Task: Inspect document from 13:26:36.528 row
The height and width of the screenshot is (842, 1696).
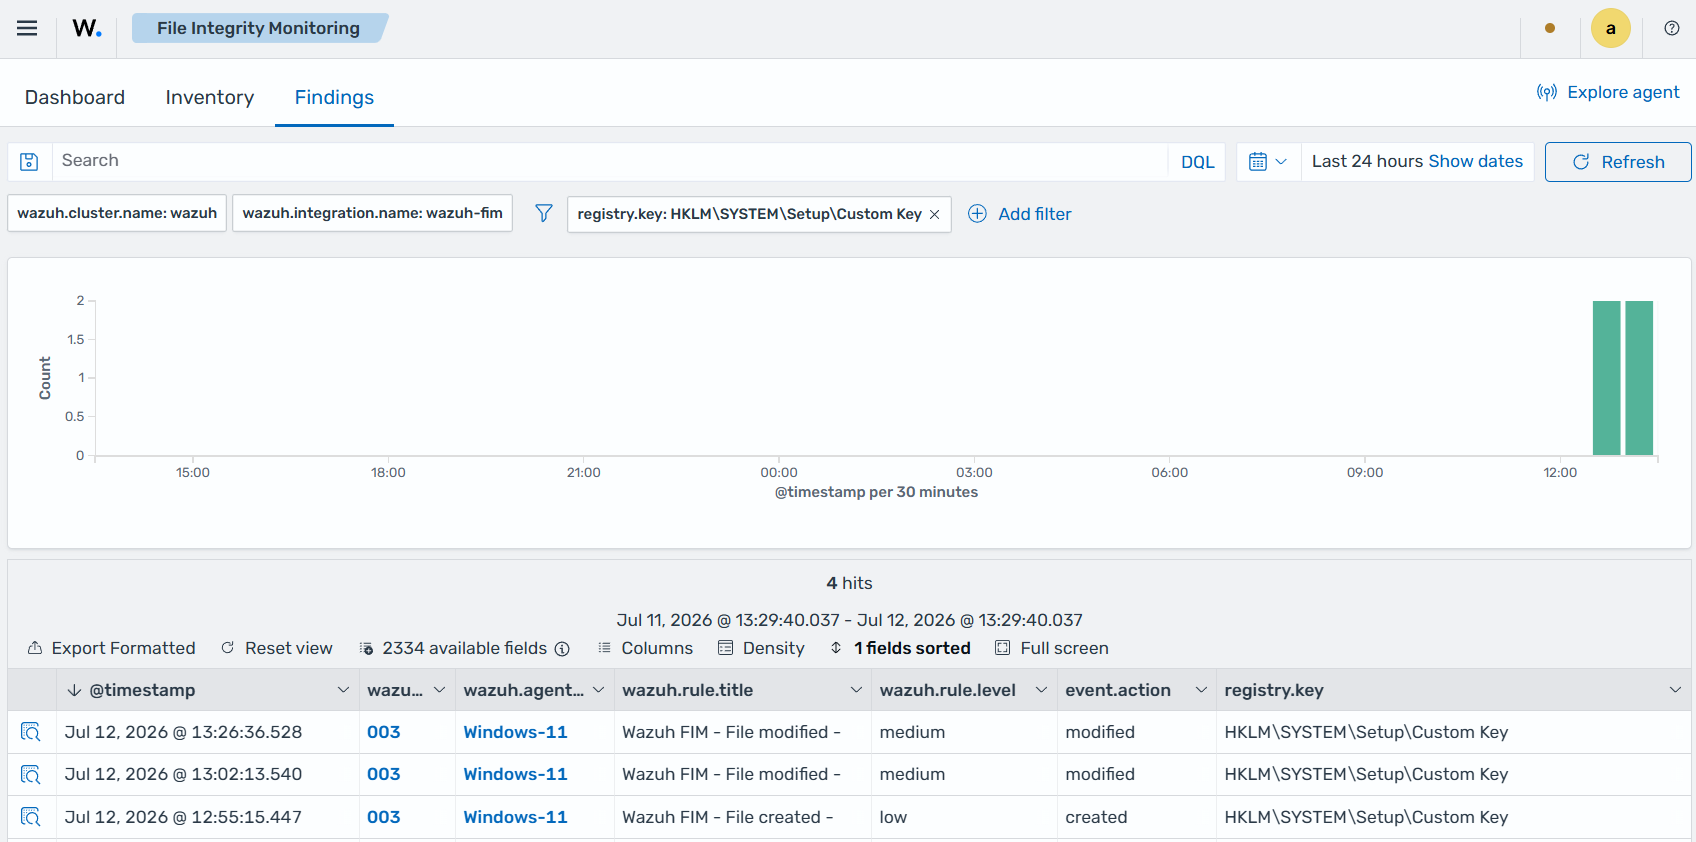Action: click(31, 732)
